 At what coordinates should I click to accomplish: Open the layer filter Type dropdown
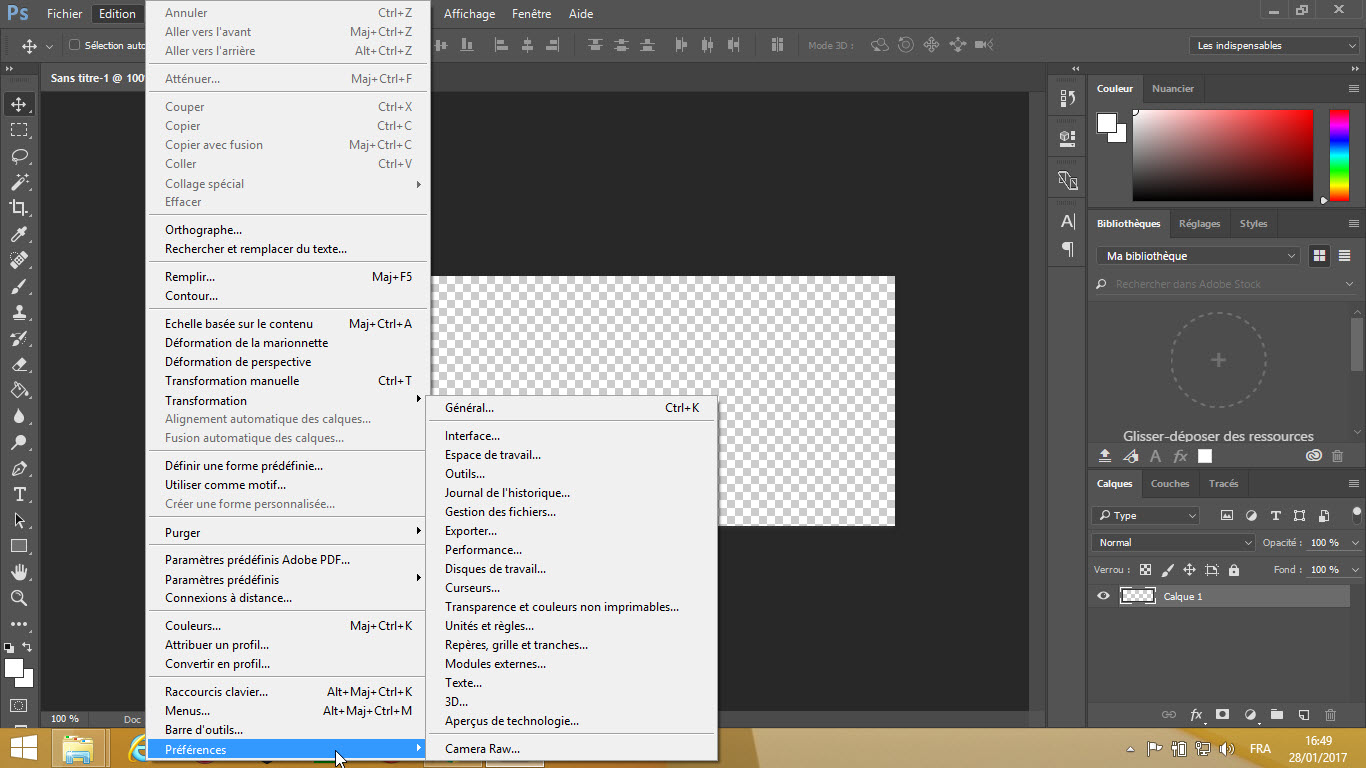tap(1146, 516)
